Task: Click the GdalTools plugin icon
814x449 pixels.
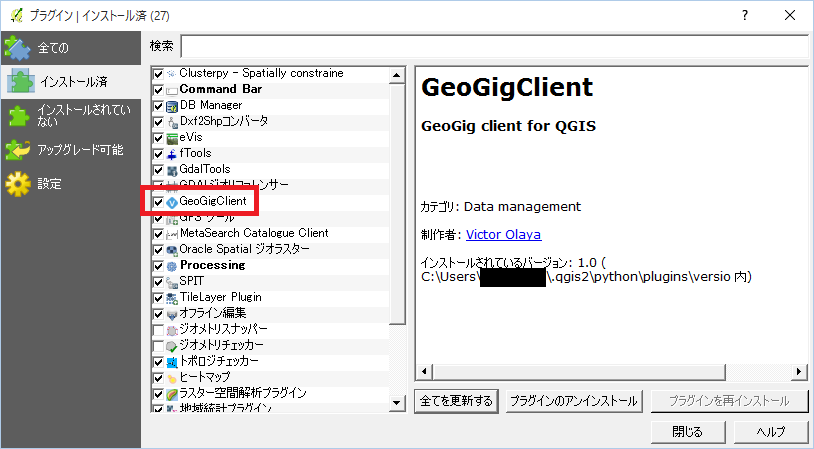Action: point(172,170)
